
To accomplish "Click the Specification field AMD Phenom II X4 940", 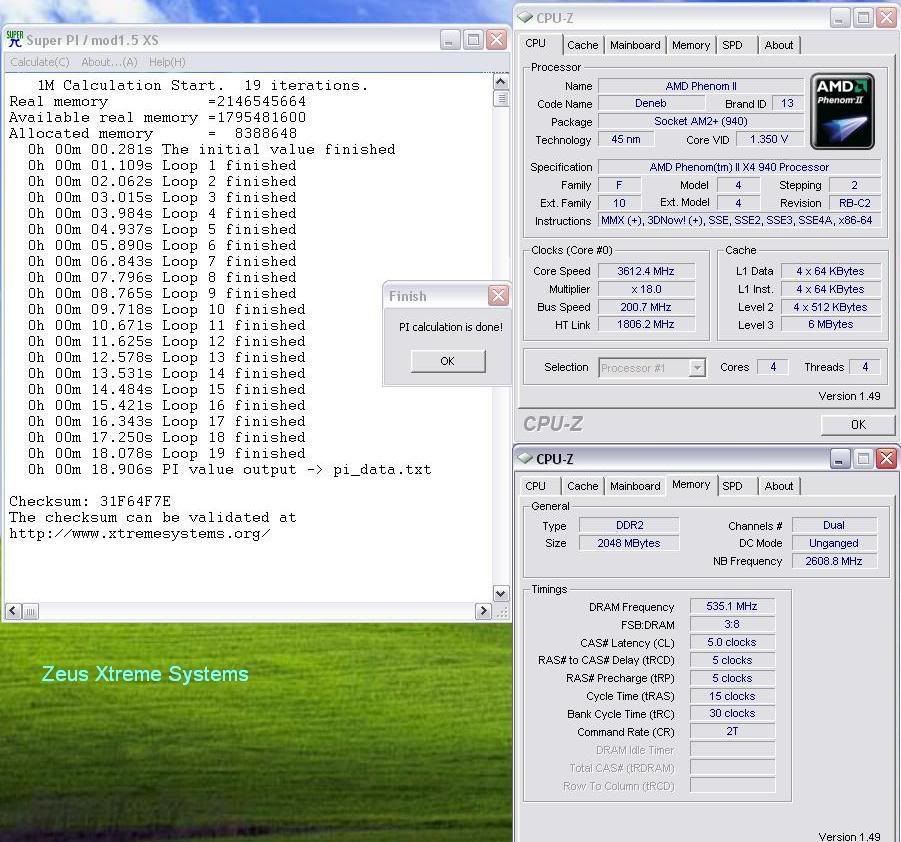I will click(x=739, y=167).
